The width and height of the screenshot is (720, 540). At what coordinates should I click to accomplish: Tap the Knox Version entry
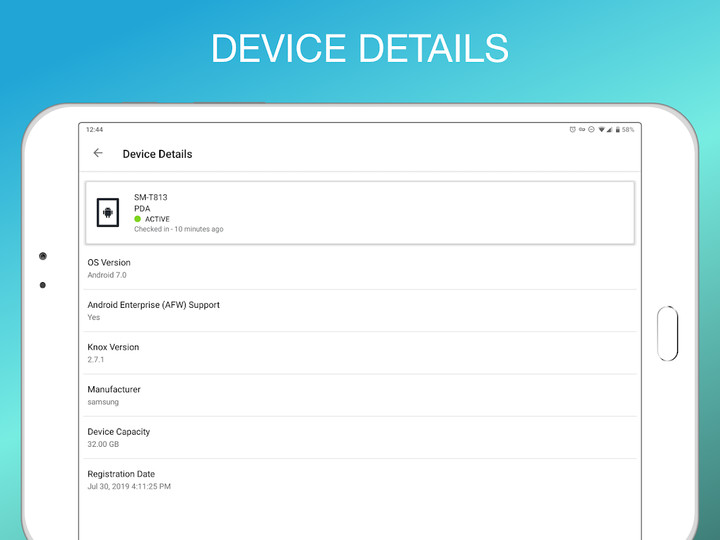point(360,352)
